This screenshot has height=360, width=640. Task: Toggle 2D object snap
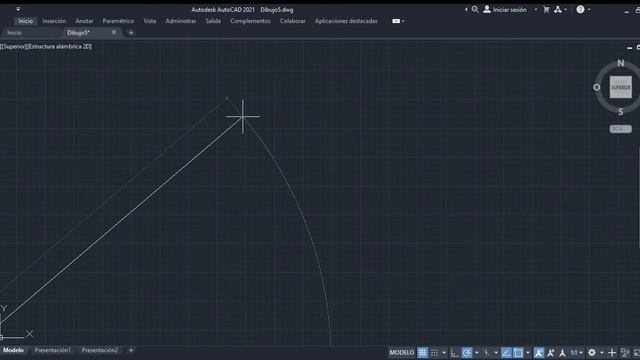(518, 352)
